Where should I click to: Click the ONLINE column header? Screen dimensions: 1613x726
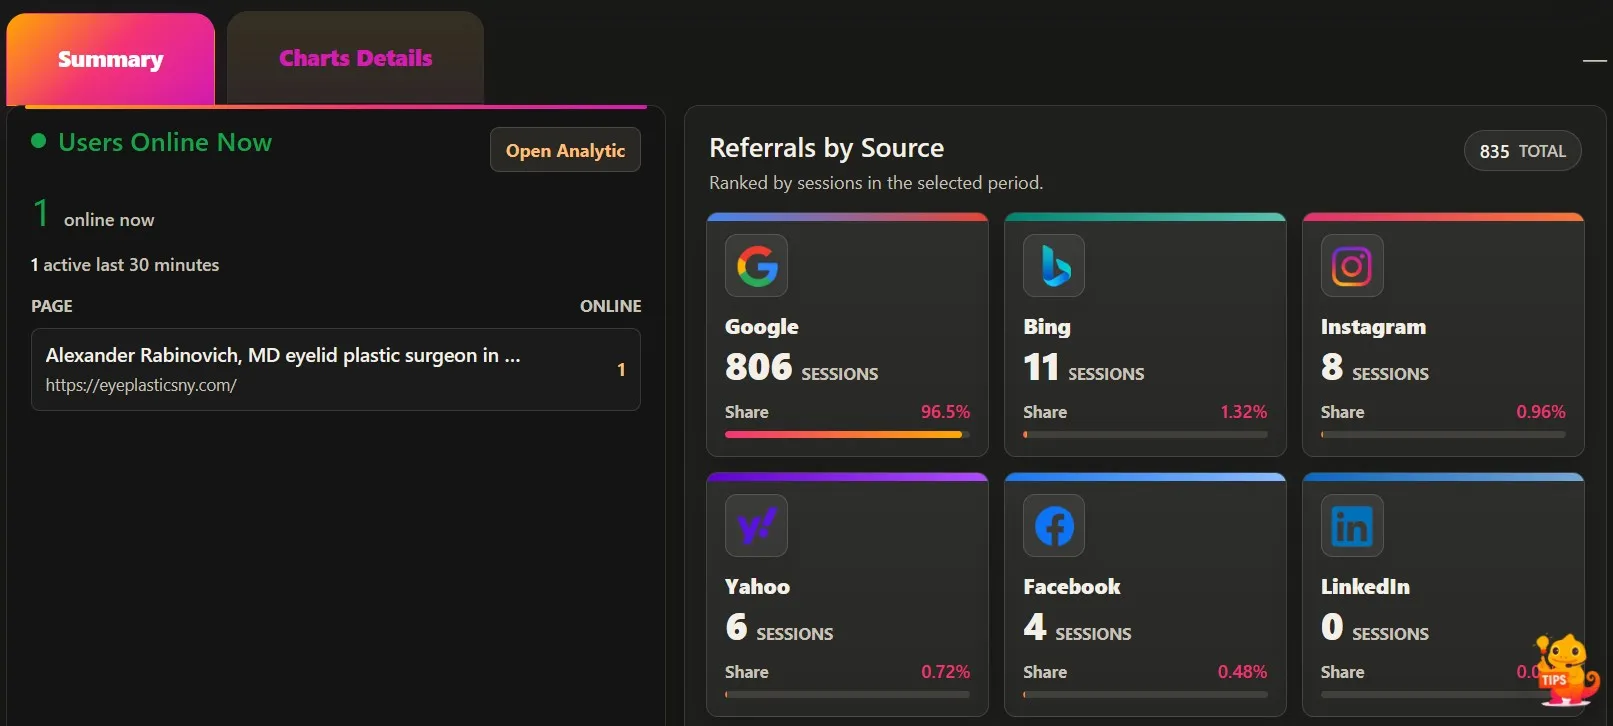coord(611,306)
